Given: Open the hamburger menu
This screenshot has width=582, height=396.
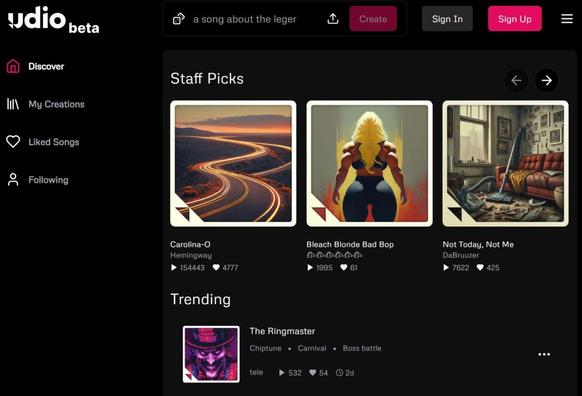Looking at the screenshot, I should tap(567, 19).
